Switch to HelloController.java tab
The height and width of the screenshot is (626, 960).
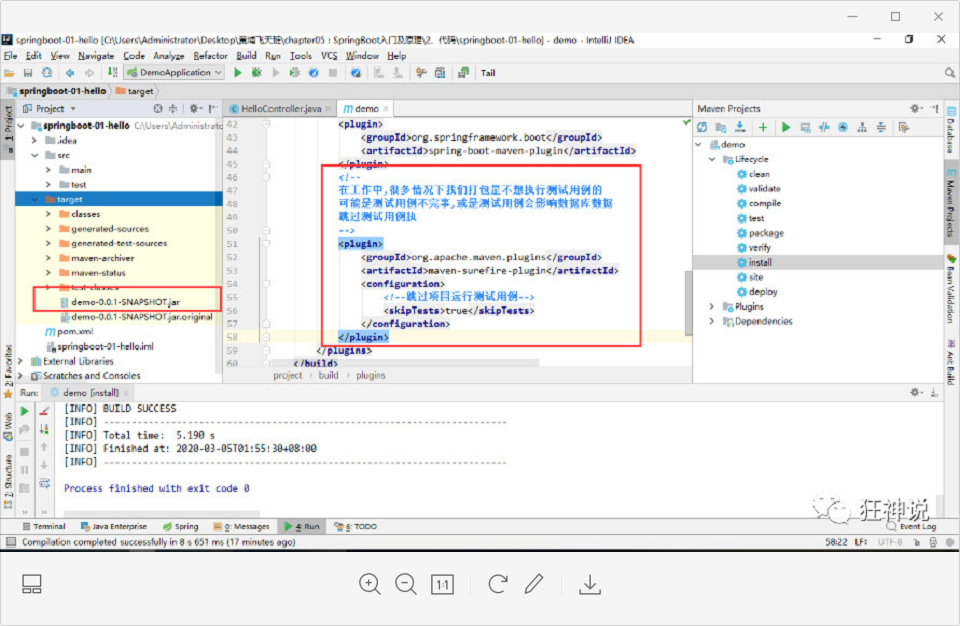point(280,108)
